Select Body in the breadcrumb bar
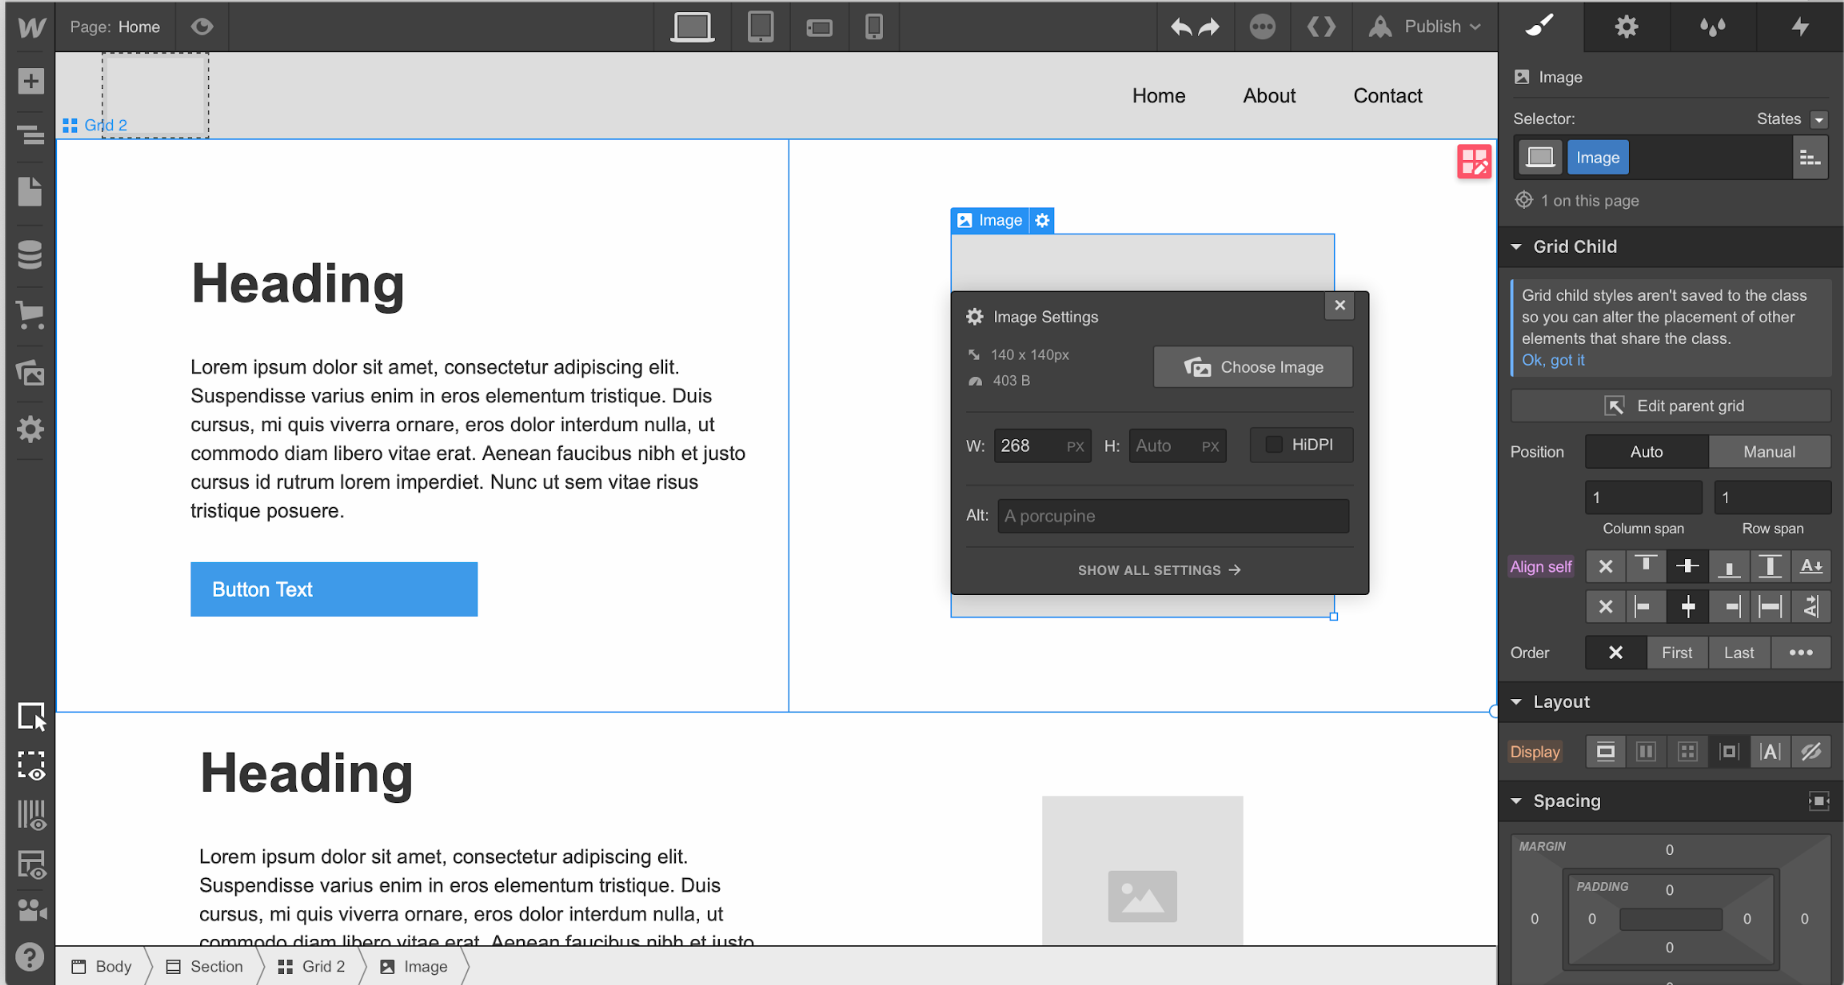This screenshot has height=985, width=1844. point(102,967)
